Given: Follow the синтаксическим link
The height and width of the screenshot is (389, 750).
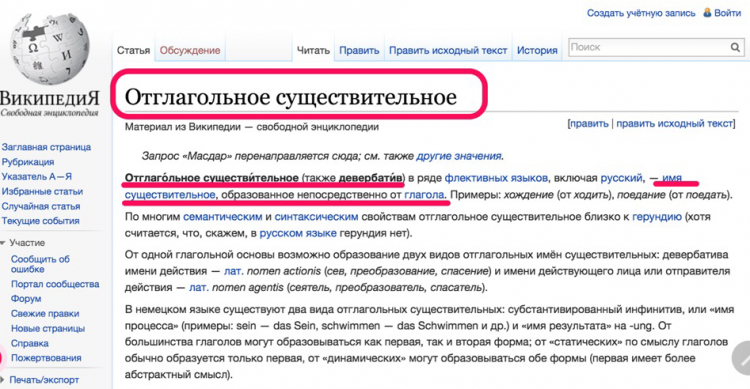Looking at the screenshot, I should (x=316, y=217).
